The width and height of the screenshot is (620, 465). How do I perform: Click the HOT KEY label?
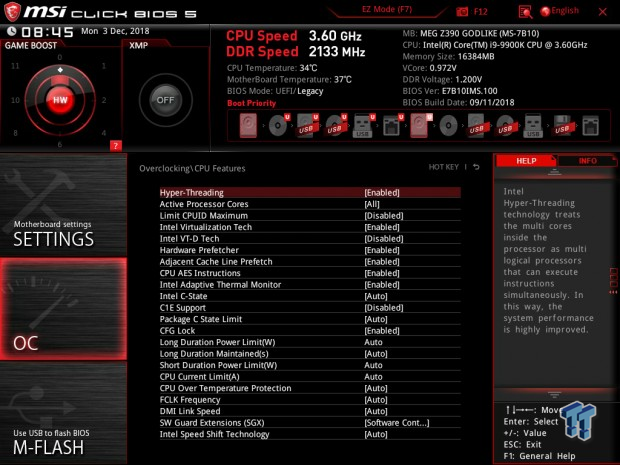443,167
